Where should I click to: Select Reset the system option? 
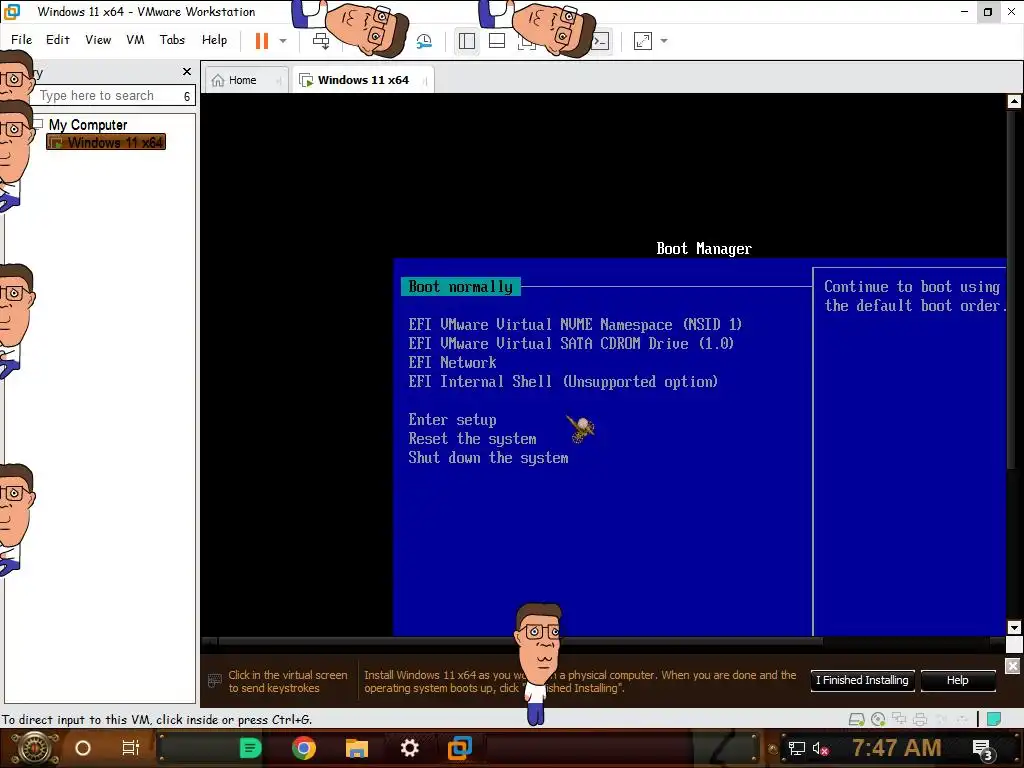(x=472, y=439)
